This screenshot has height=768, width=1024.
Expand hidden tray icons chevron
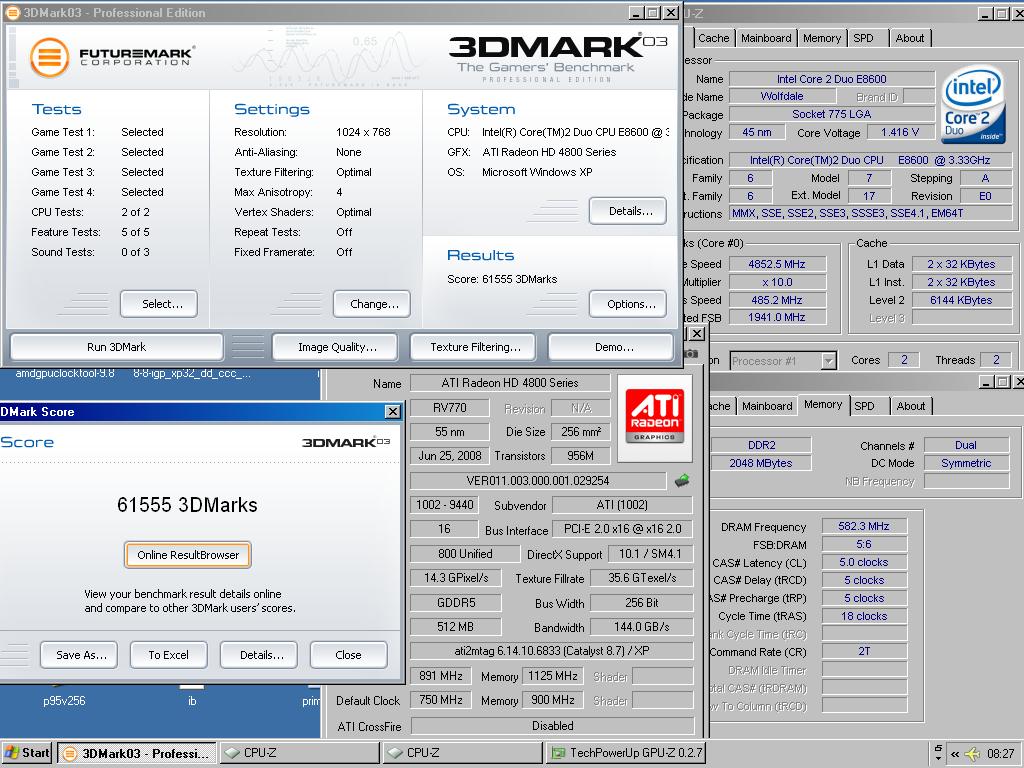(x=955, y=754)
